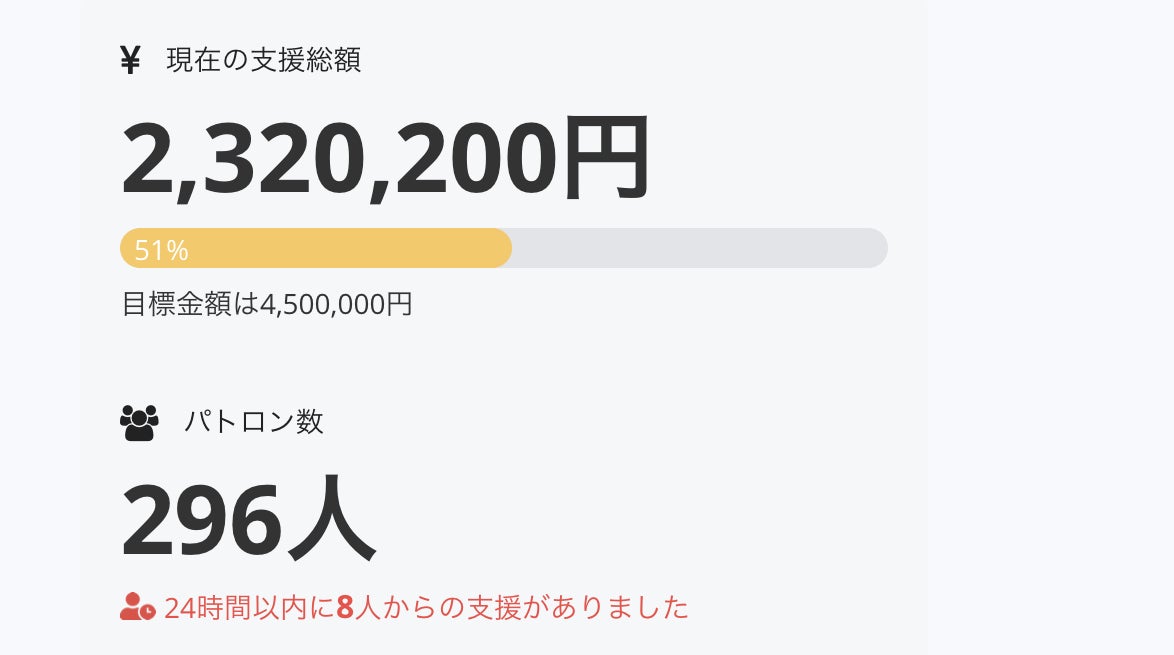
Task: Click the red user-clock icon
Action: pos(137,607)
